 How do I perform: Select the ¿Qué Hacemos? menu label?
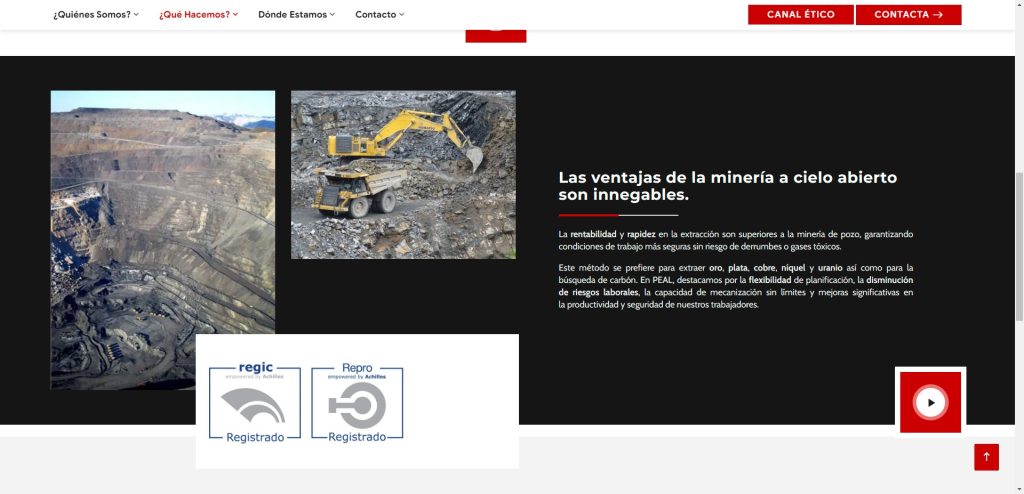click(x=194, y=15)
